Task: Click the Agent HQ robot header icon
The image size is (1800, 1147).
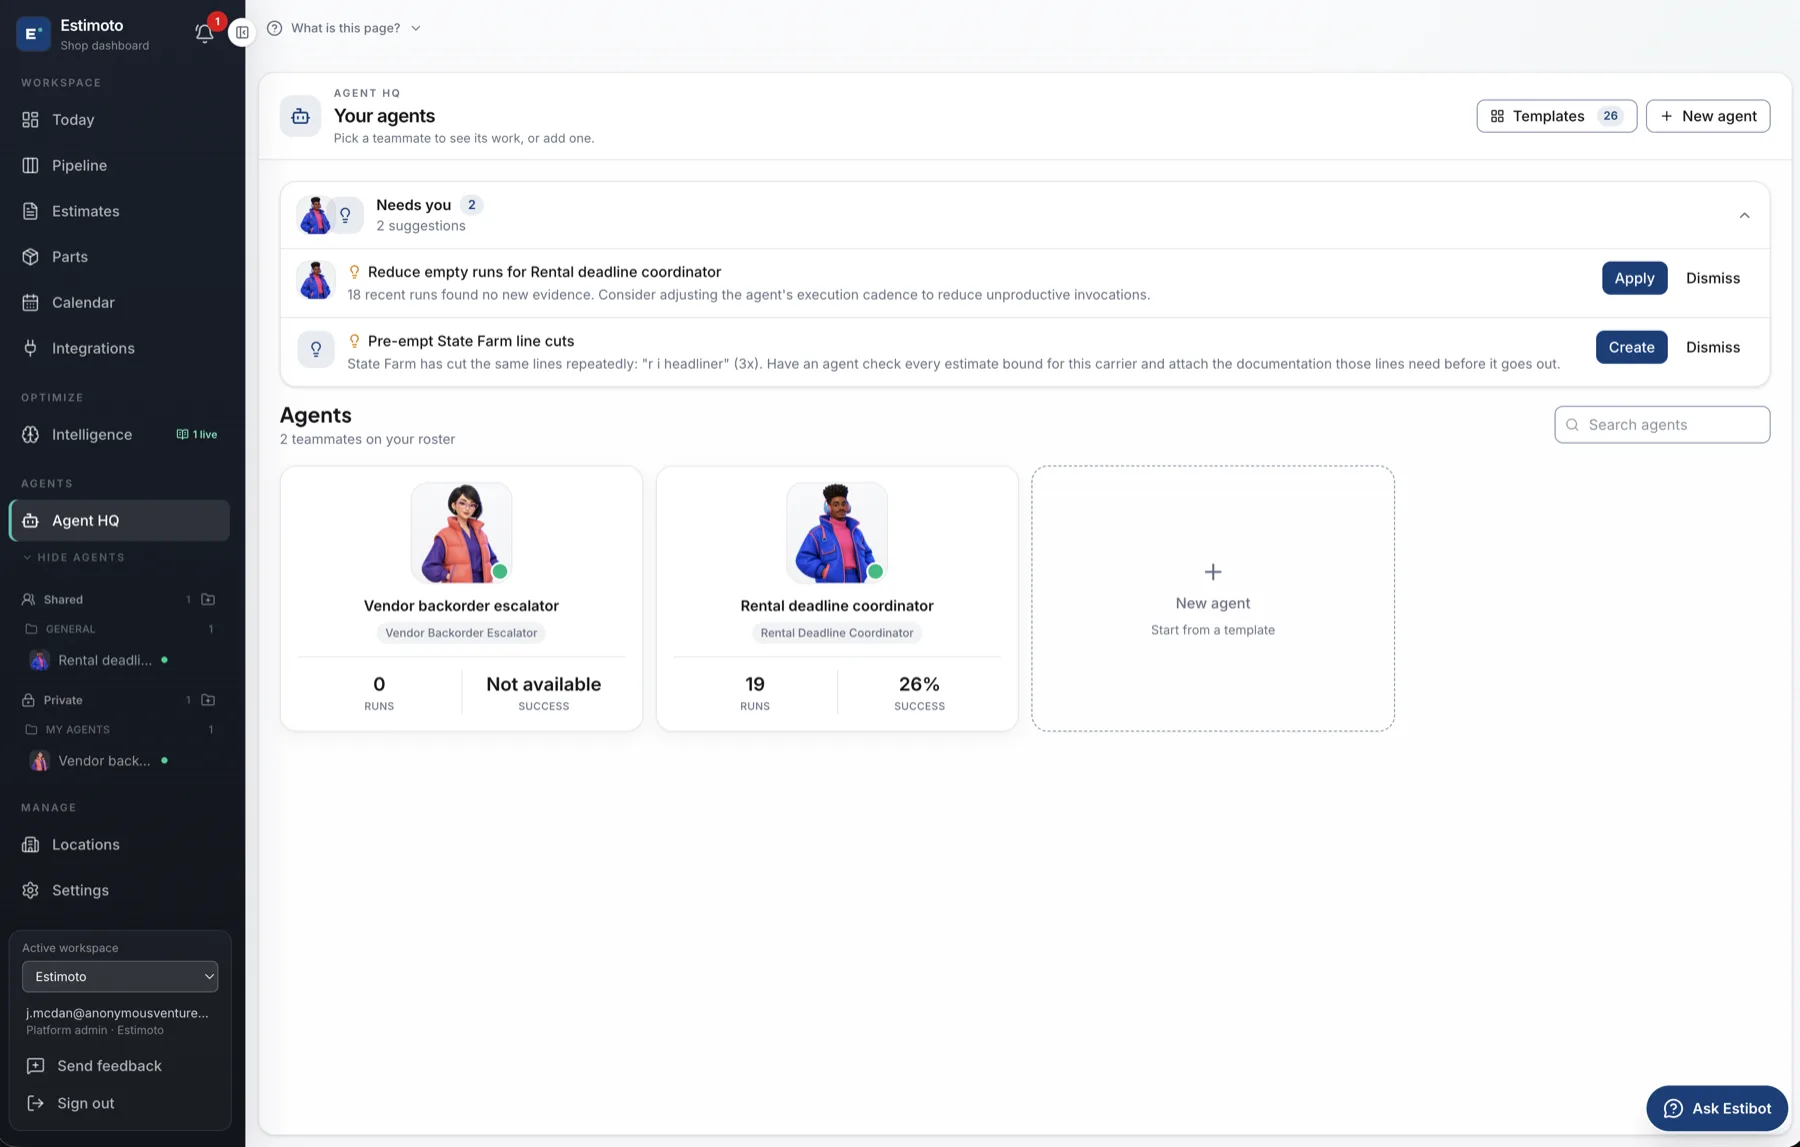Action: click(300, 117)
